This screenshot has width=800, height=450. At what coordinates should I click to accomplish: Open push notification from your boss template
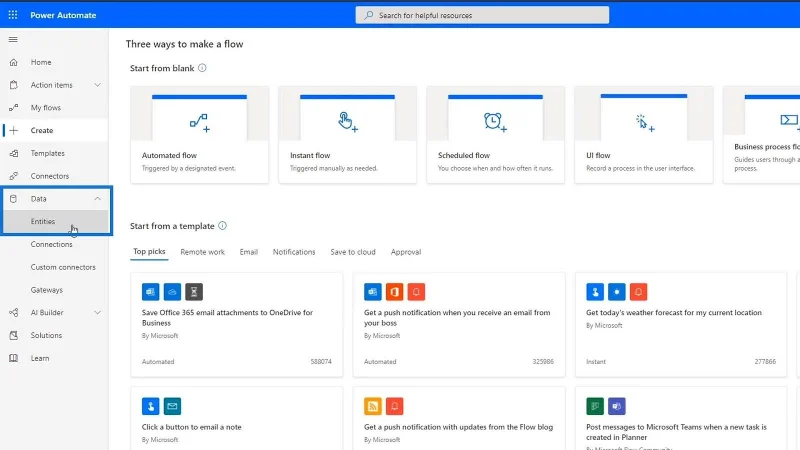pyautogui.click(x=459, y=324)
